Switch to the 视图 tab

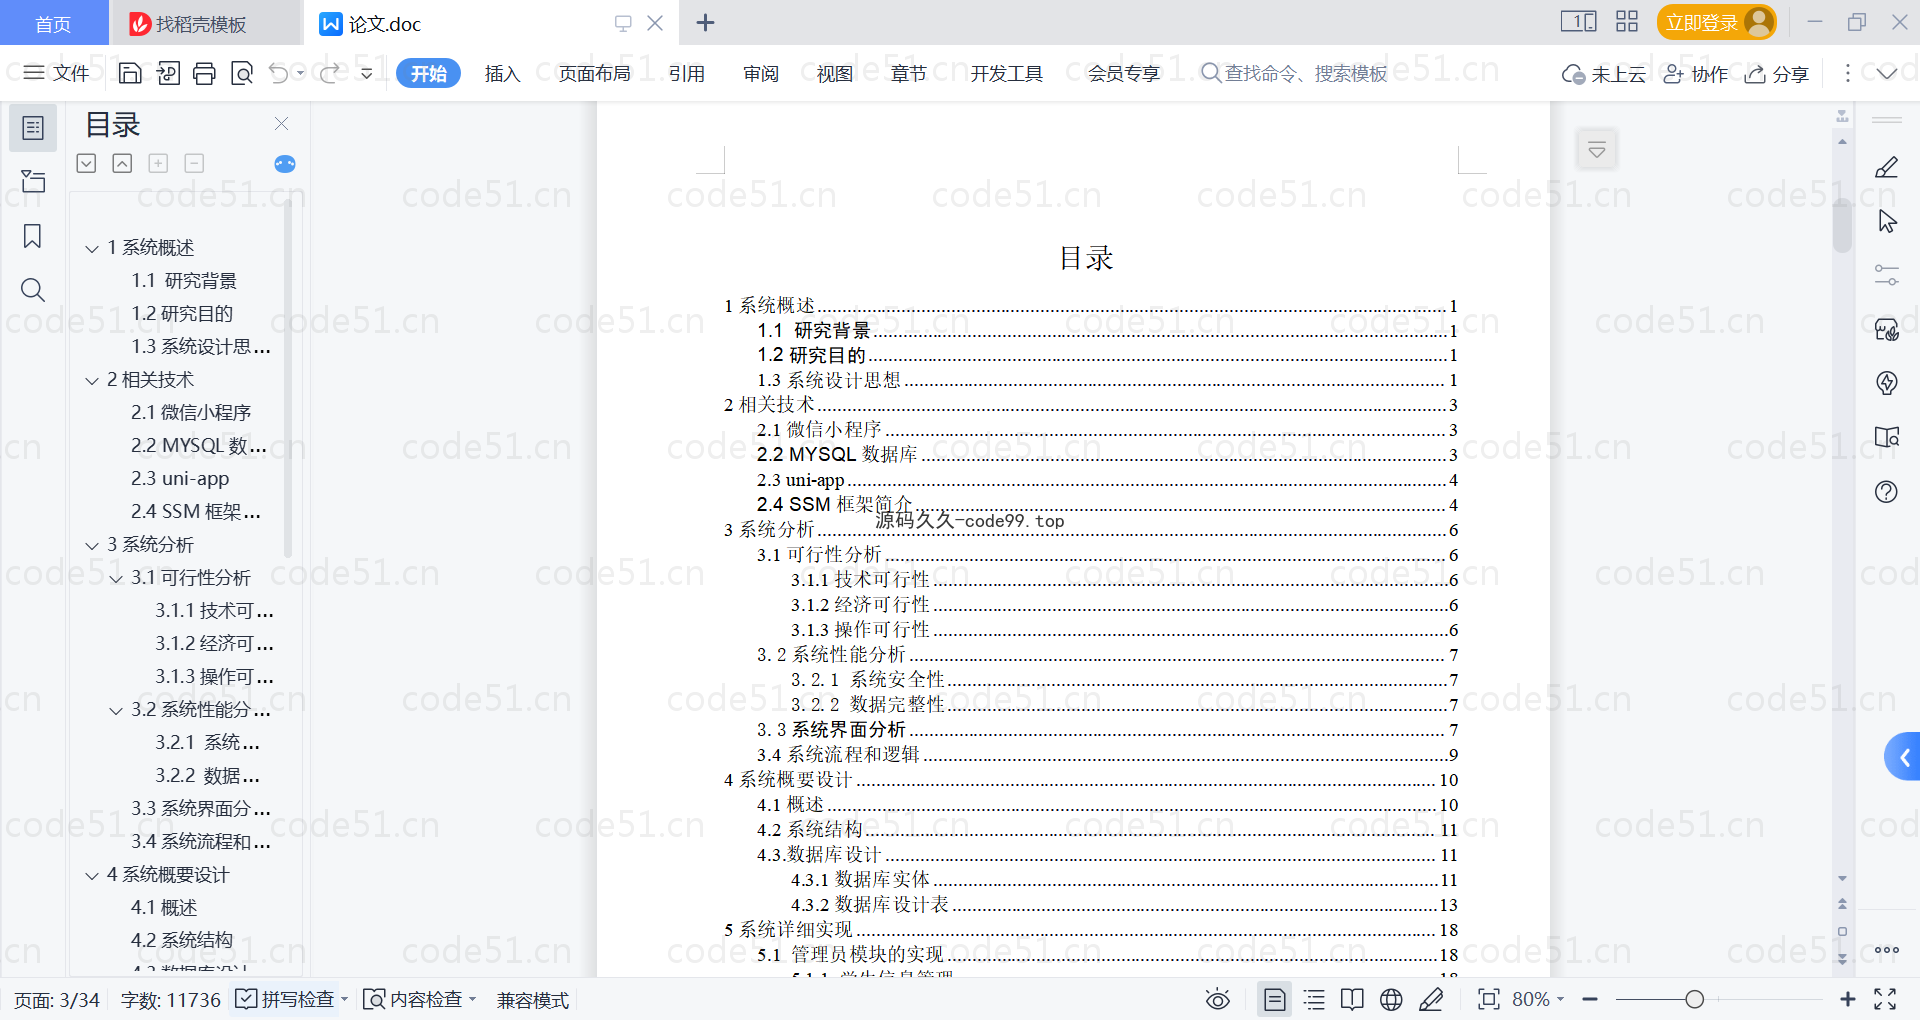coord(835,73)
